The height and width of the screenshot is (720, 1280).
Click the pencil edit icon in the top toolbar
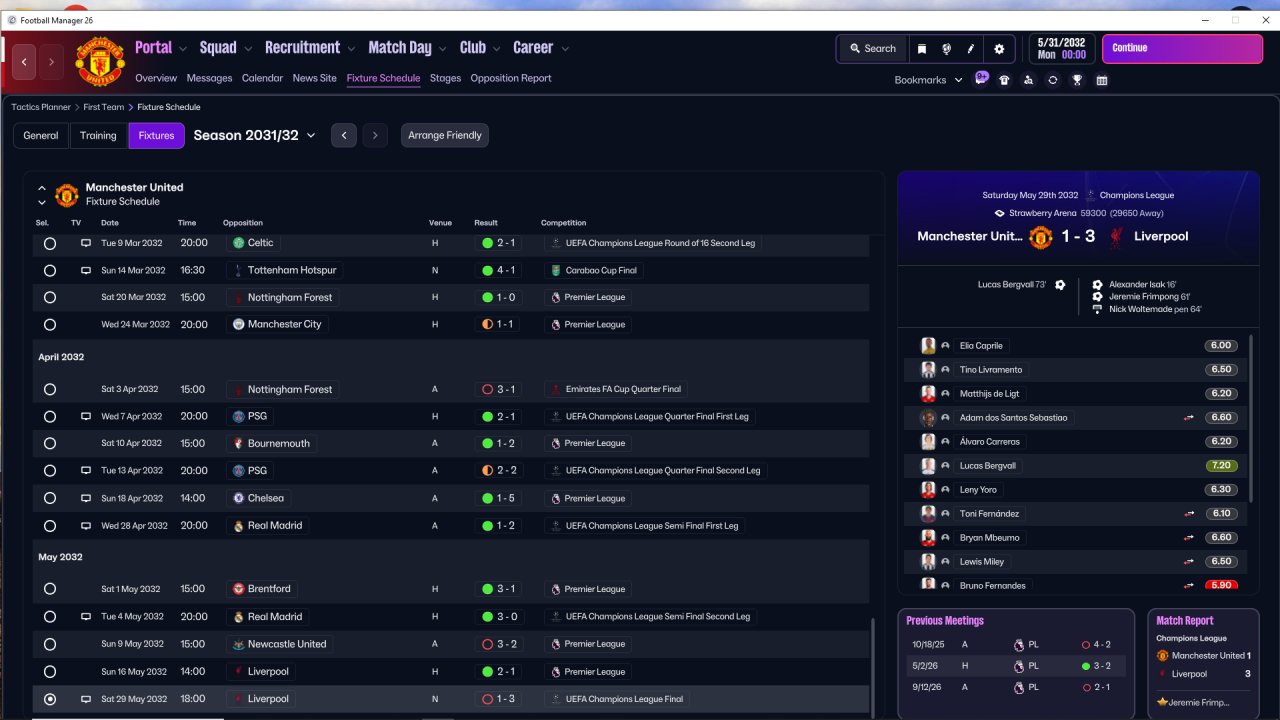(970, 49)
